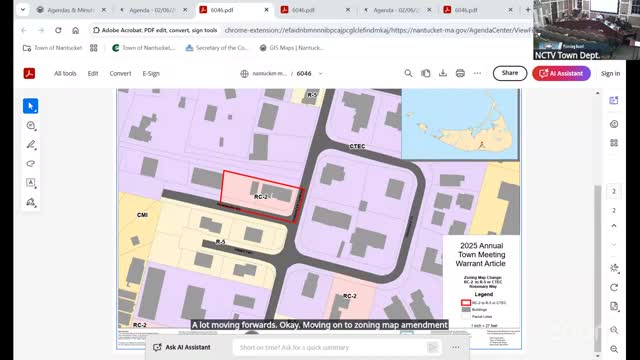Viewport: 640px width, 360px height.
Task: Click the current page number box
Action: tap(614, 191)
